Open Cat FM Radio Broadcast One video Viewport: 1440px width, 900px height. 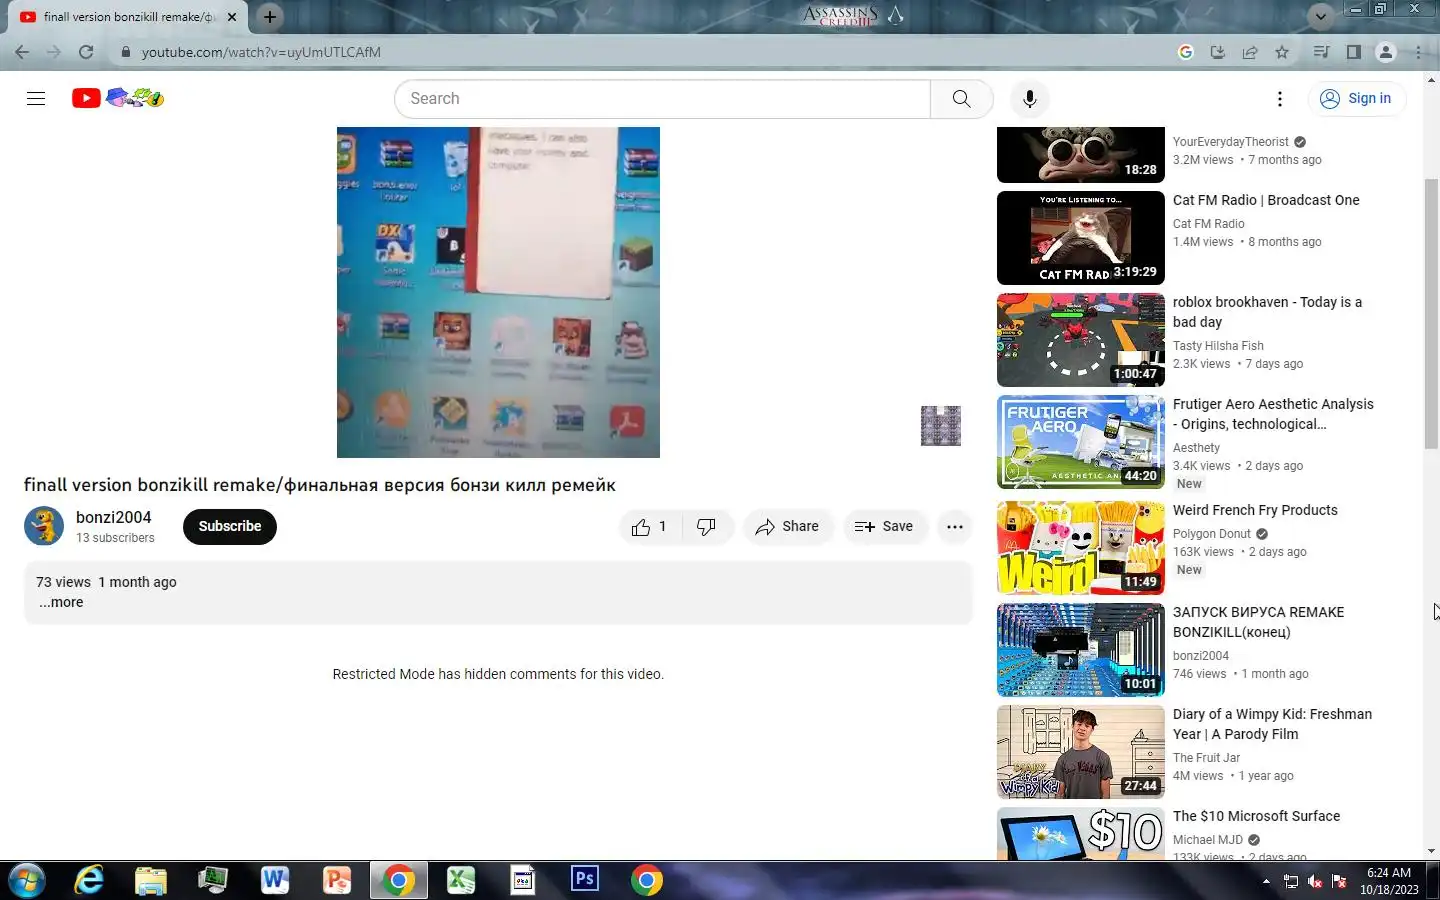[1266, 200]
